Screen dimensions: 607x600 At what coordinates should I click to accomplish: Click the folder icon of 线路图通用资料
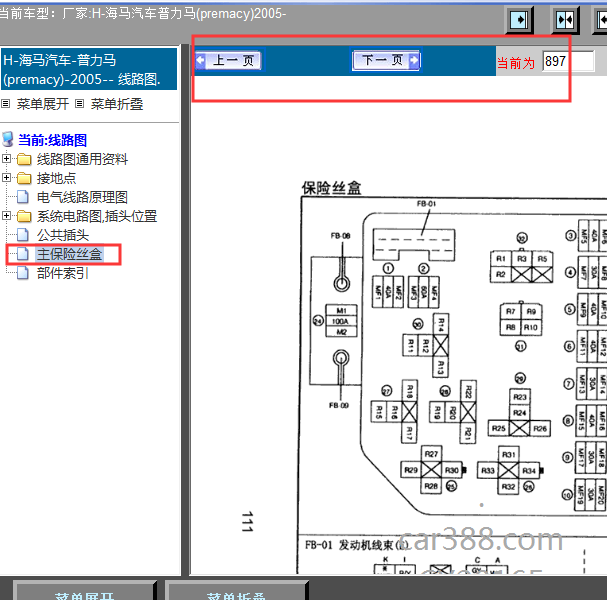pos(24,159)
